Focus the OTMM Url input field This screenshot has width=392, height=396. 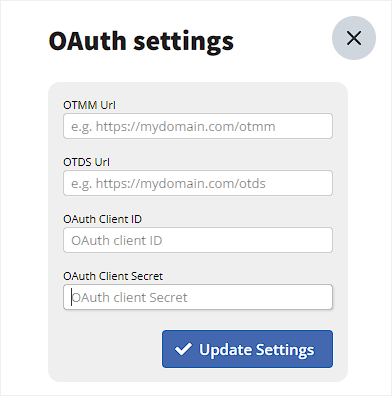198,126
